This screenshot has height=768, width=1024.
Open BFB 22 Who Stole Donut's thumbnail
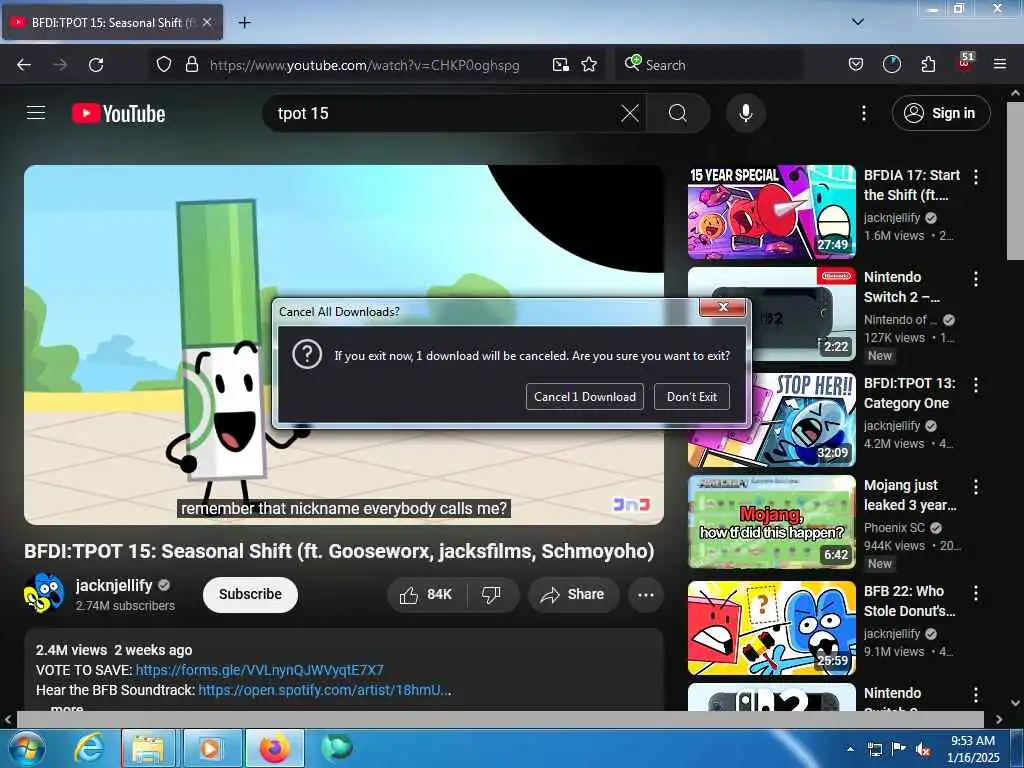(771, 628)
